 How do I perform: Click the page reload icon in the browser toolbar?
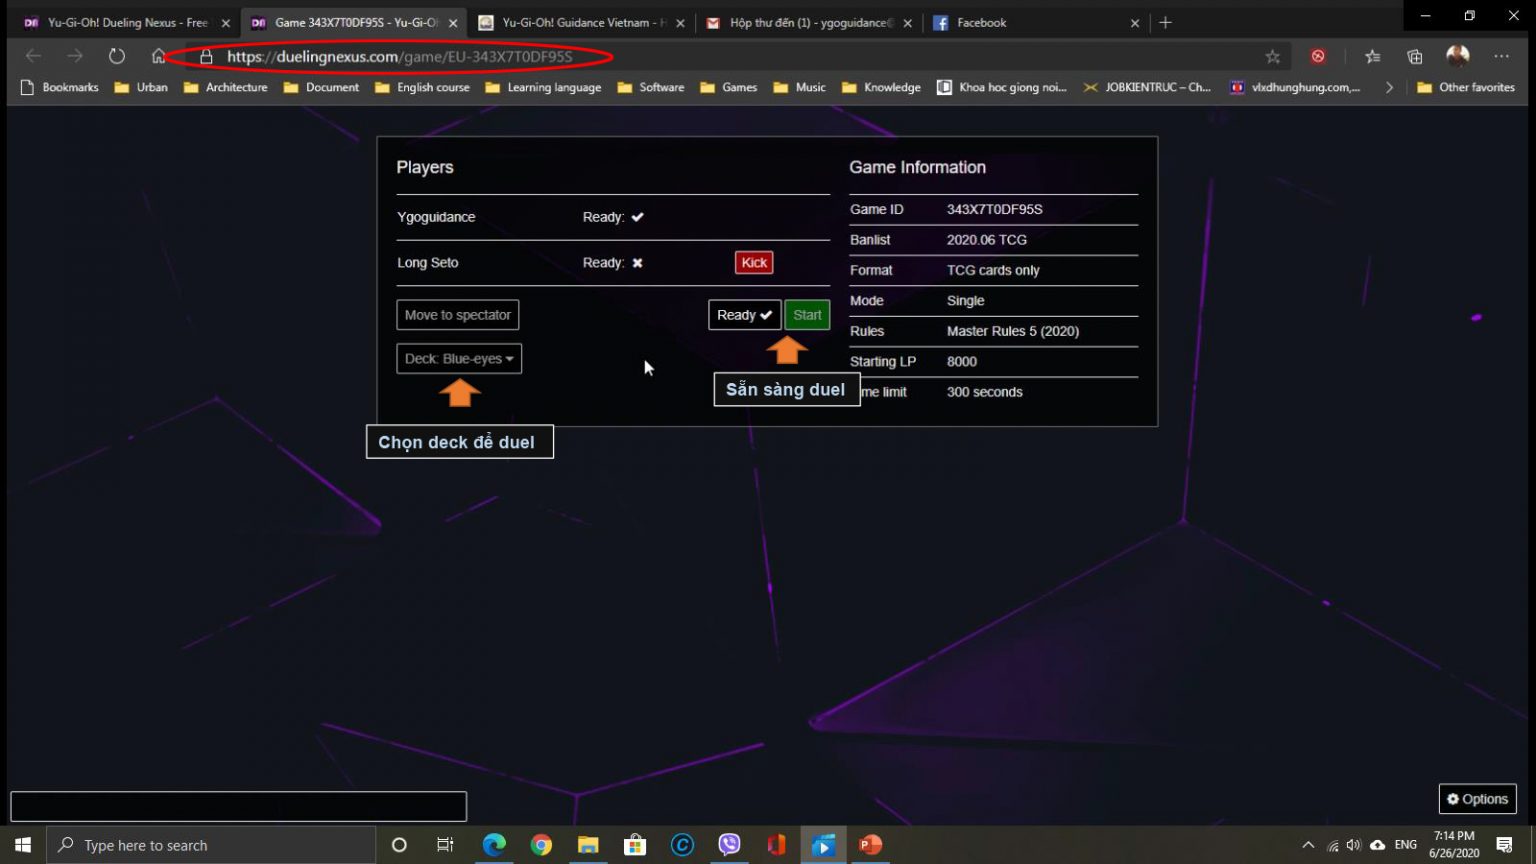click(117, 56)
